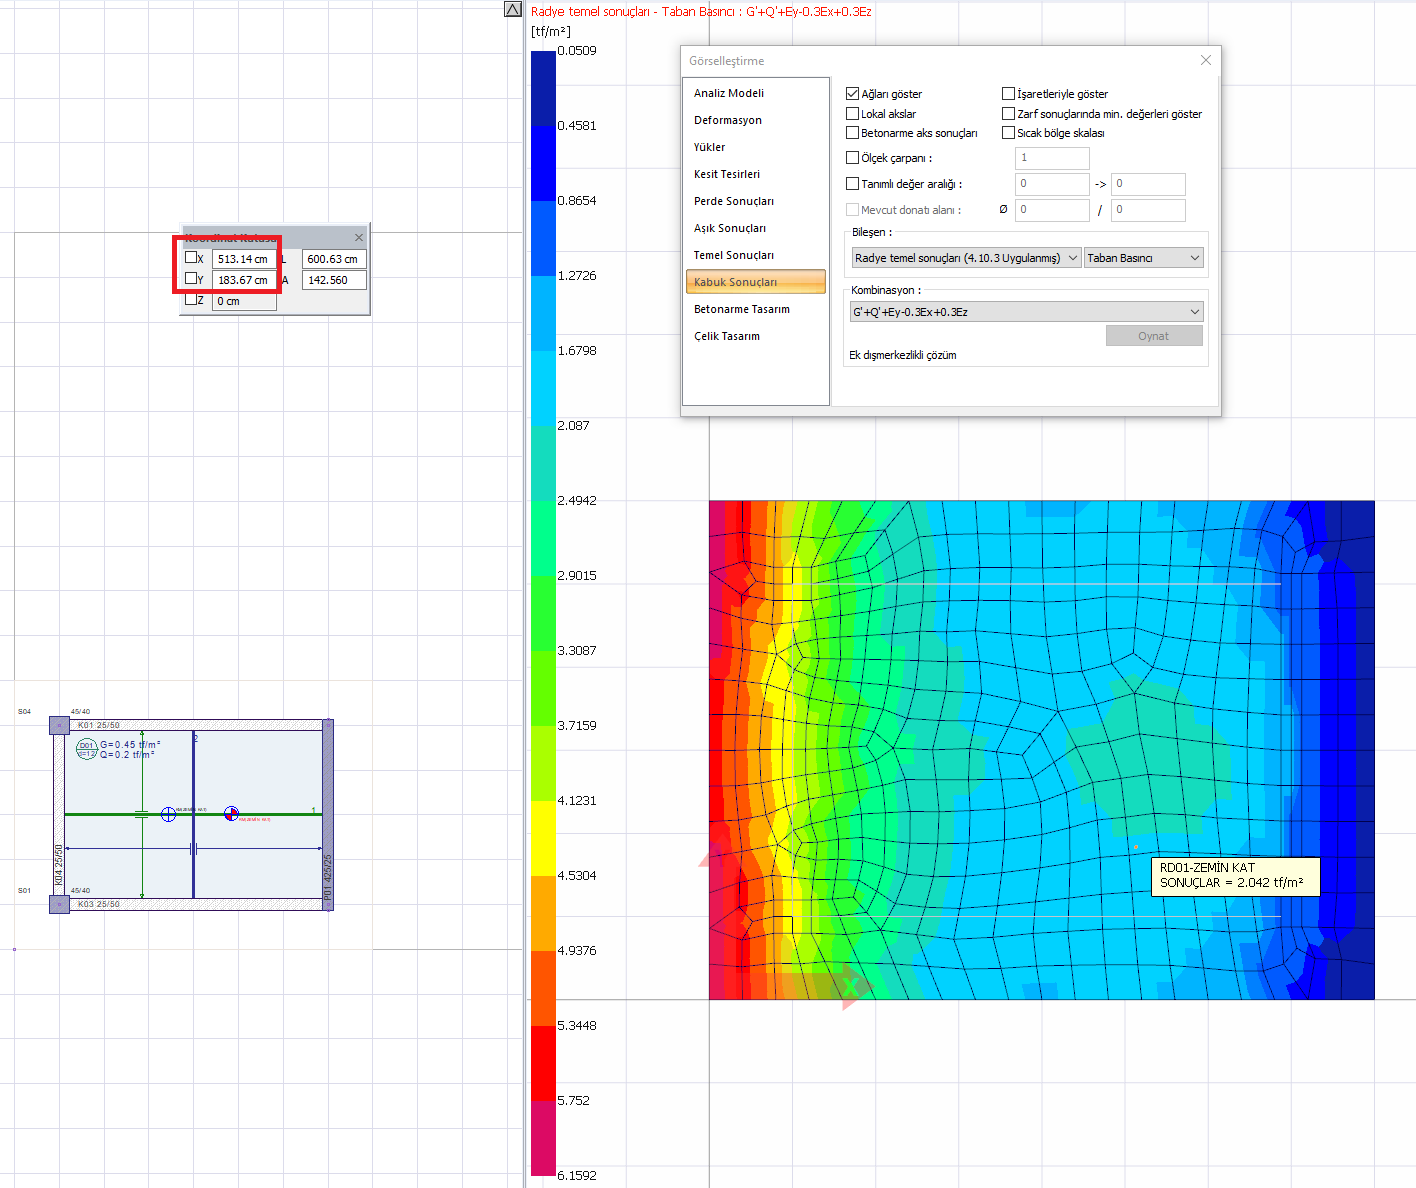Open the Taban Basıncı dropdown
Image resolution: width=1416 pixels, height=1188 pixels.
tap(1143, 258)
